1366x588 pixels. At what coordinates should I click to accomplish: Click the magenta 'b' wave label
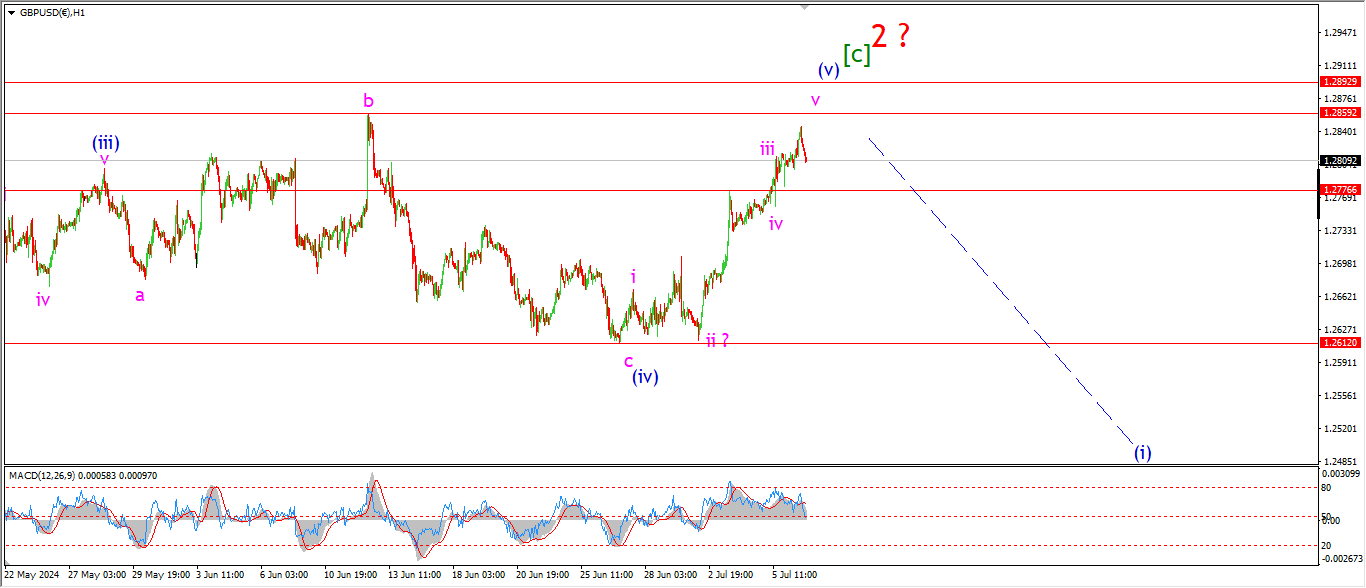click(369, 101)
